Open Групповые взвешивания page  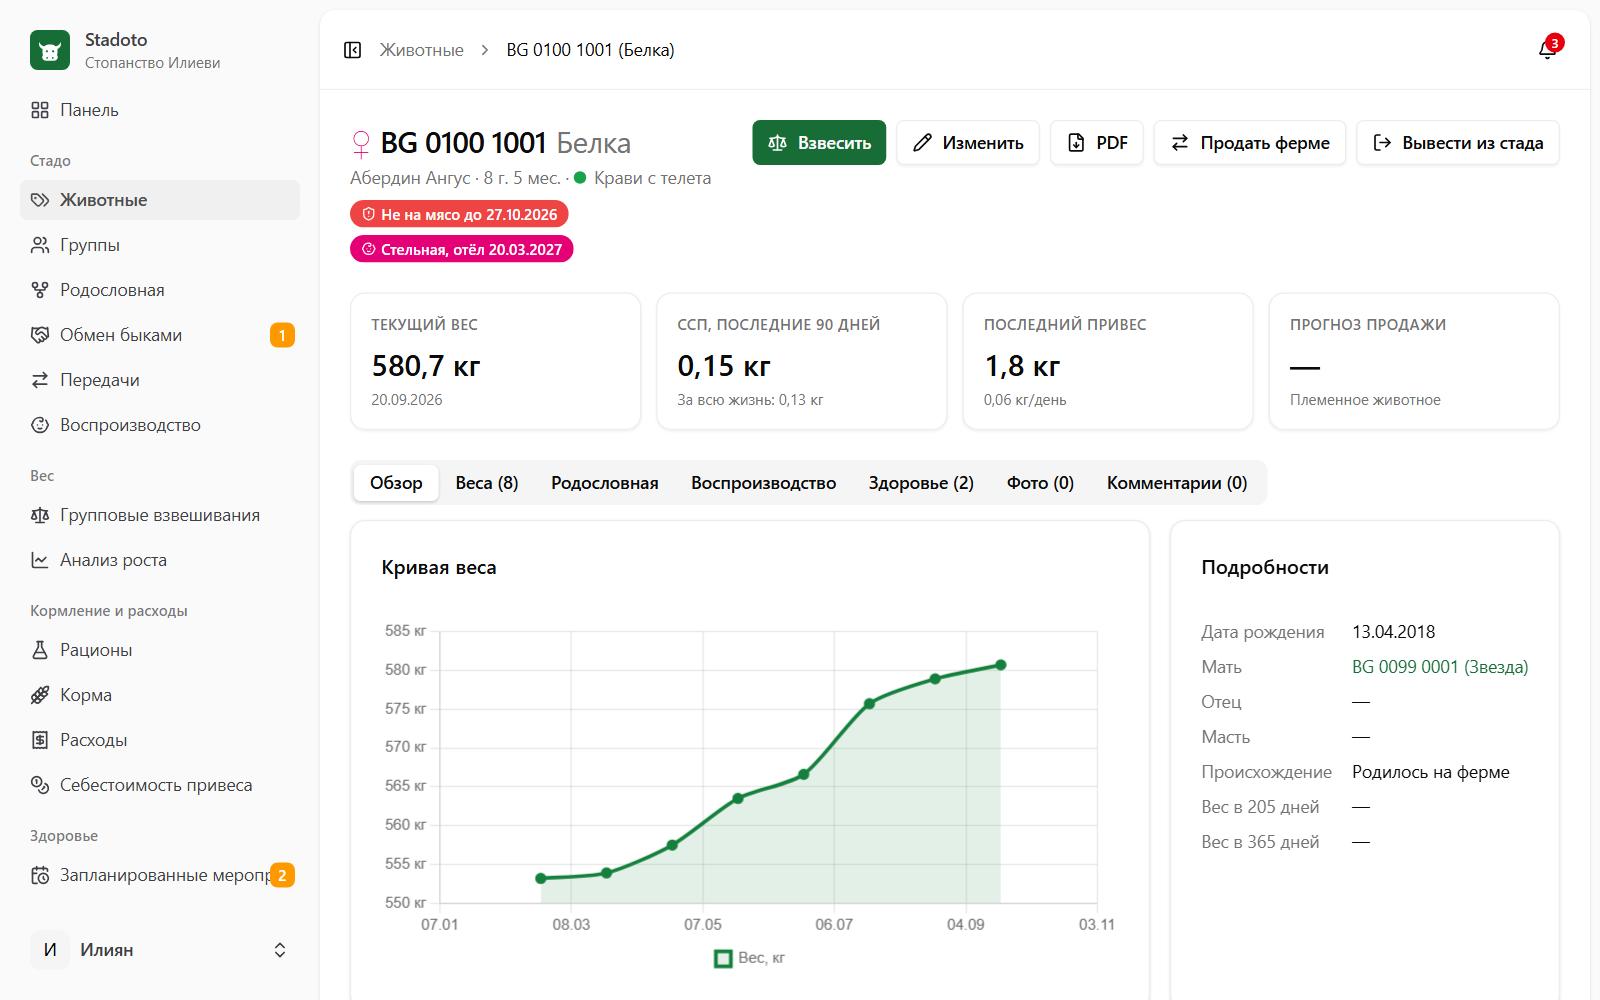pos(160,515)
